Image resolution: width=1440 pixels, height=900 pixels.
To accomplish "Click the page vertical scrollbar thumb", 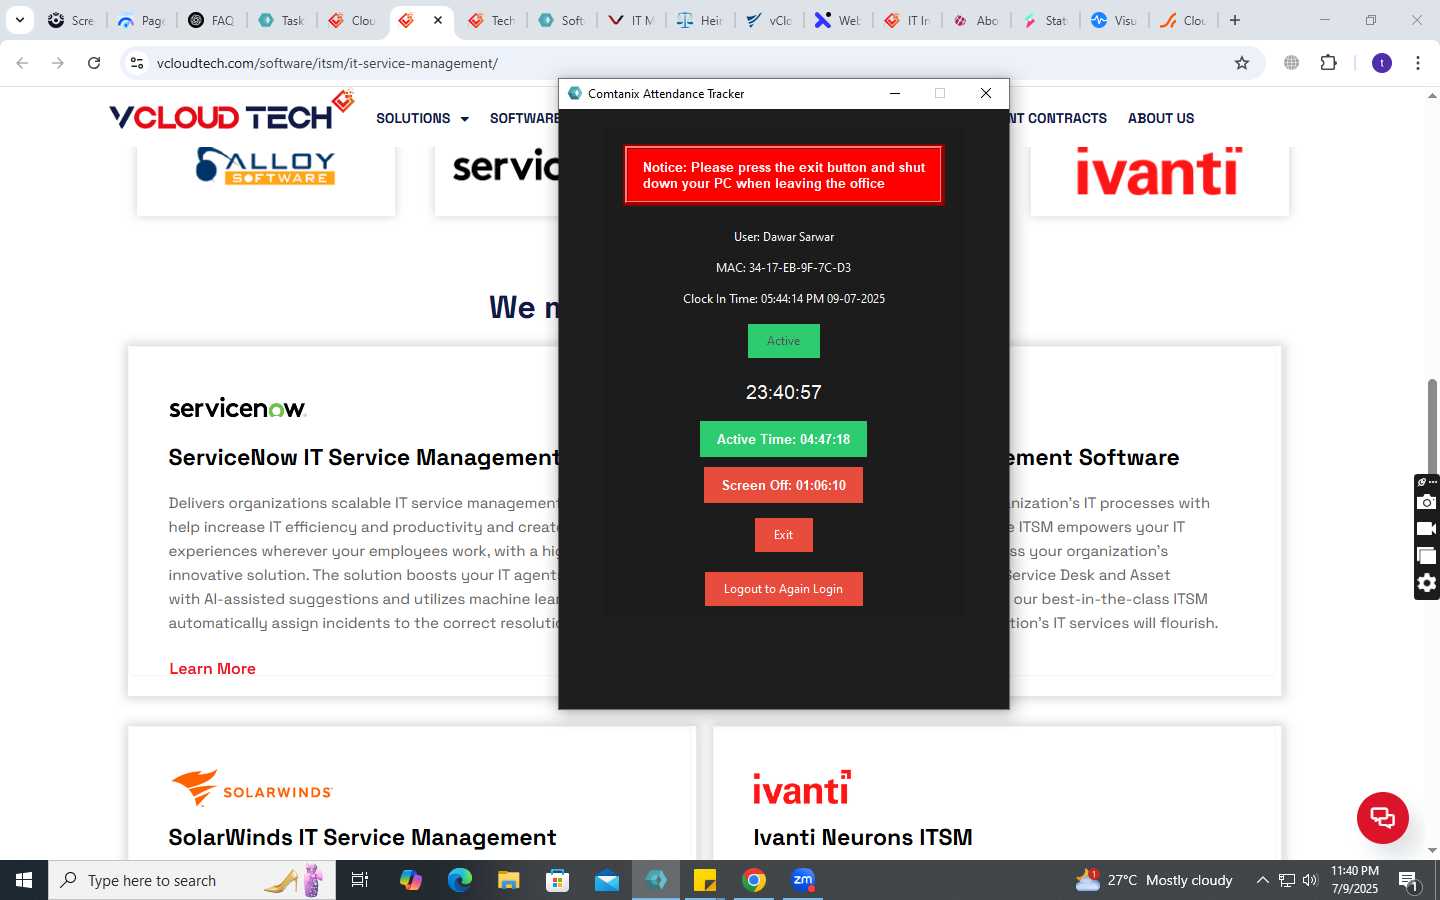I will [x=1432, y=428].
